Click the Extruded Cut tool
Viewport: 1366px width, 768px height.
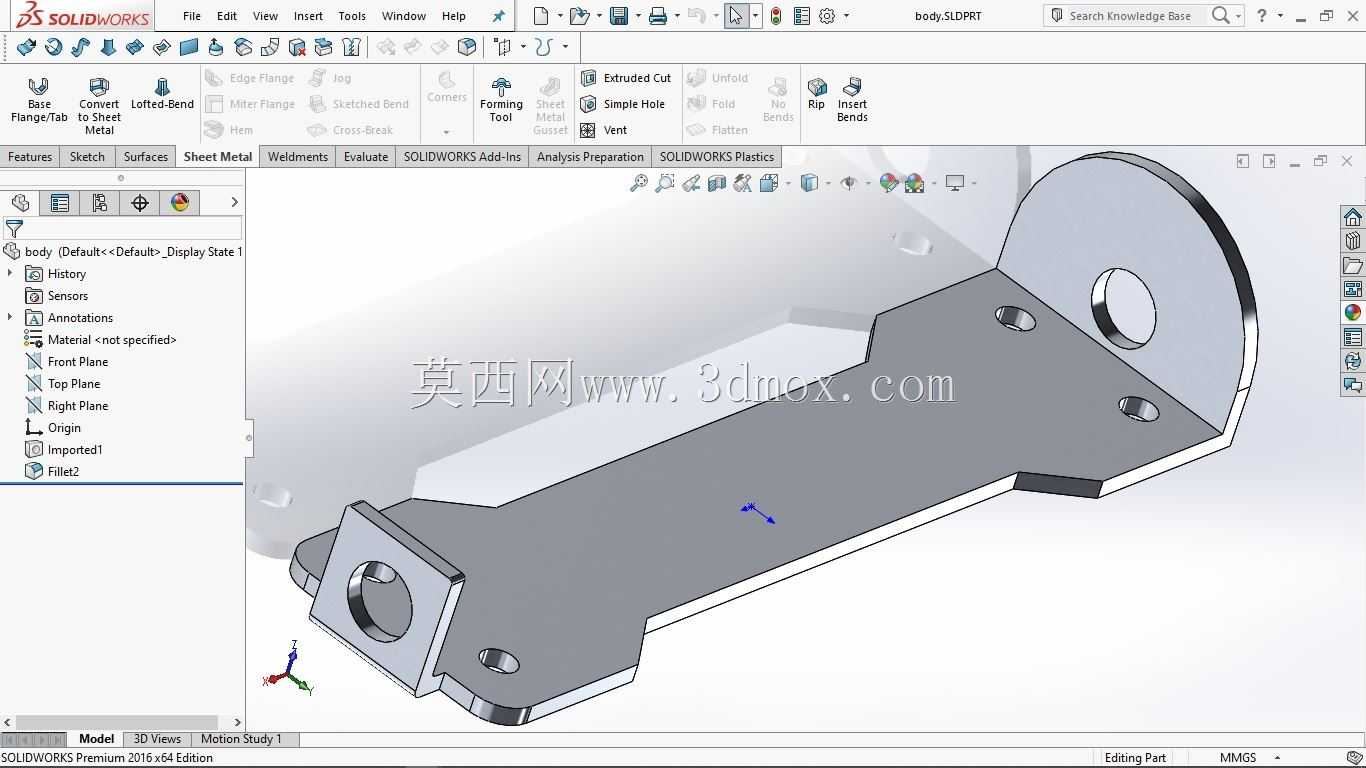(x=626, y=78)
